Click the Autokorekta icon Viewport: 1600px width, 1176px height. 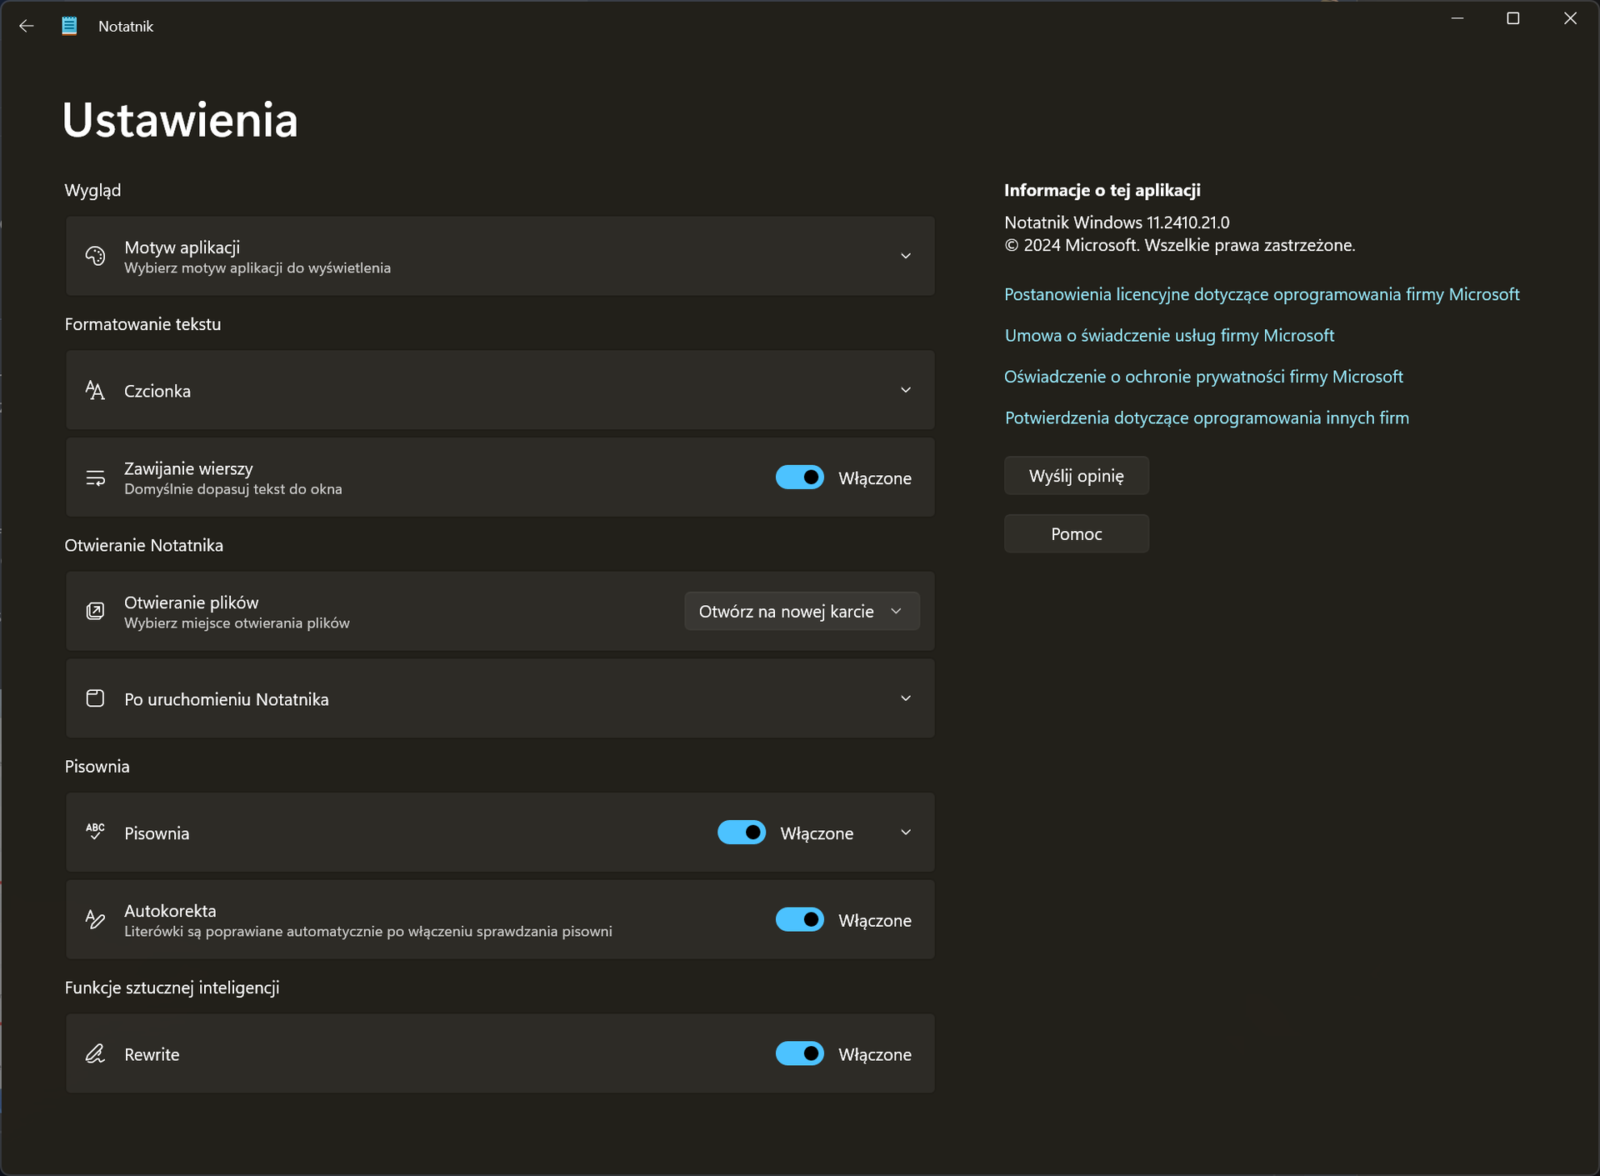coord(95,919)
